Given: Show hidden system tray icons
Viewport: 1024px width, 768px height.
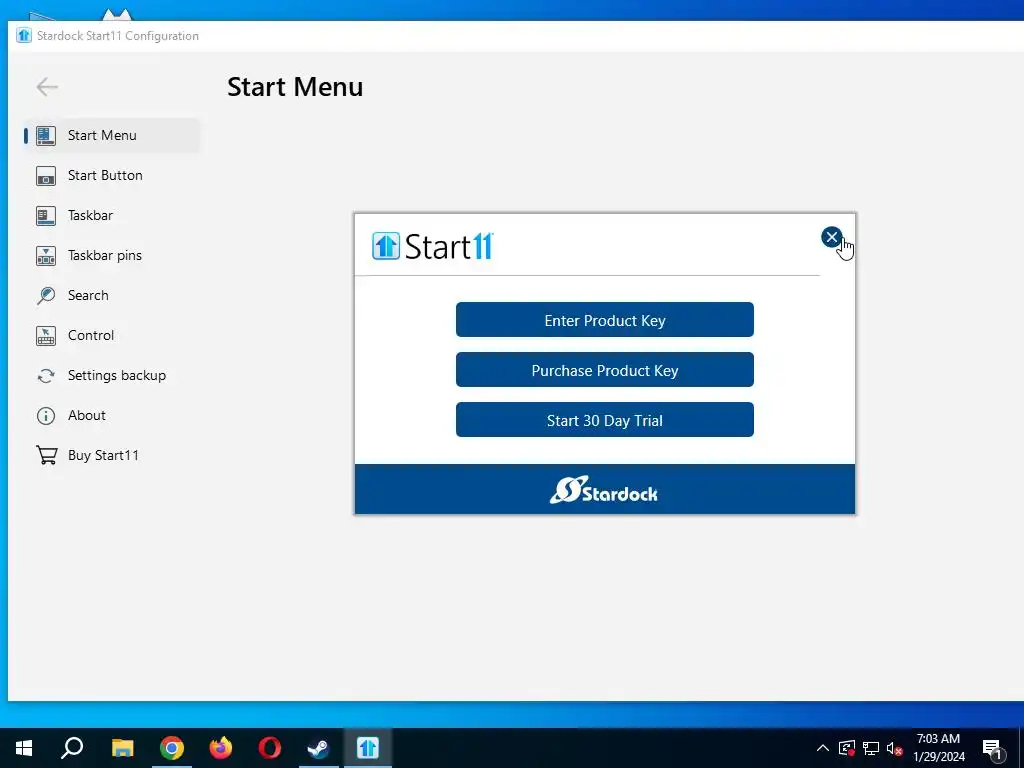Looking at the screenshot, I should point(823,748).
